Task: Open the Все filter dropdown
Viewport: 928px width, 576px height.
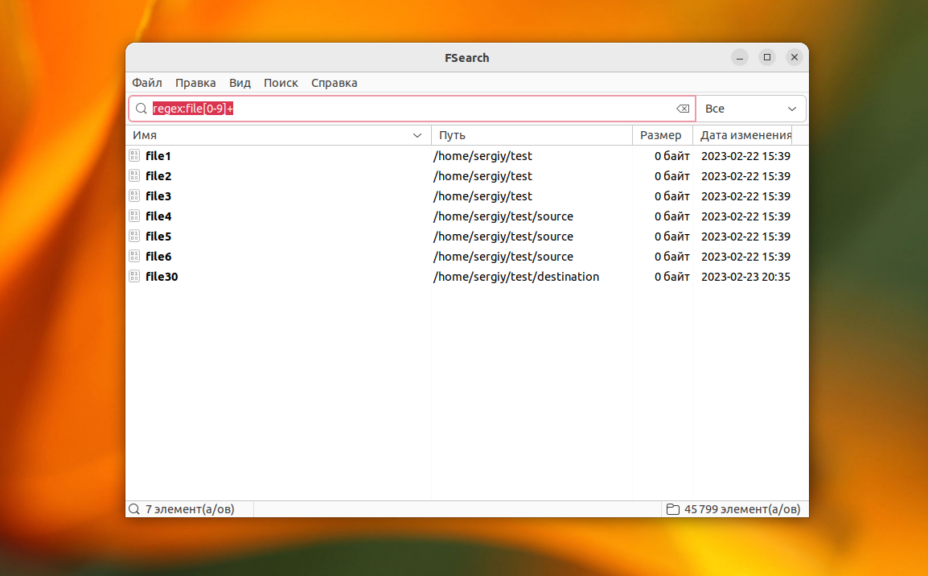Action: point(751,109)
